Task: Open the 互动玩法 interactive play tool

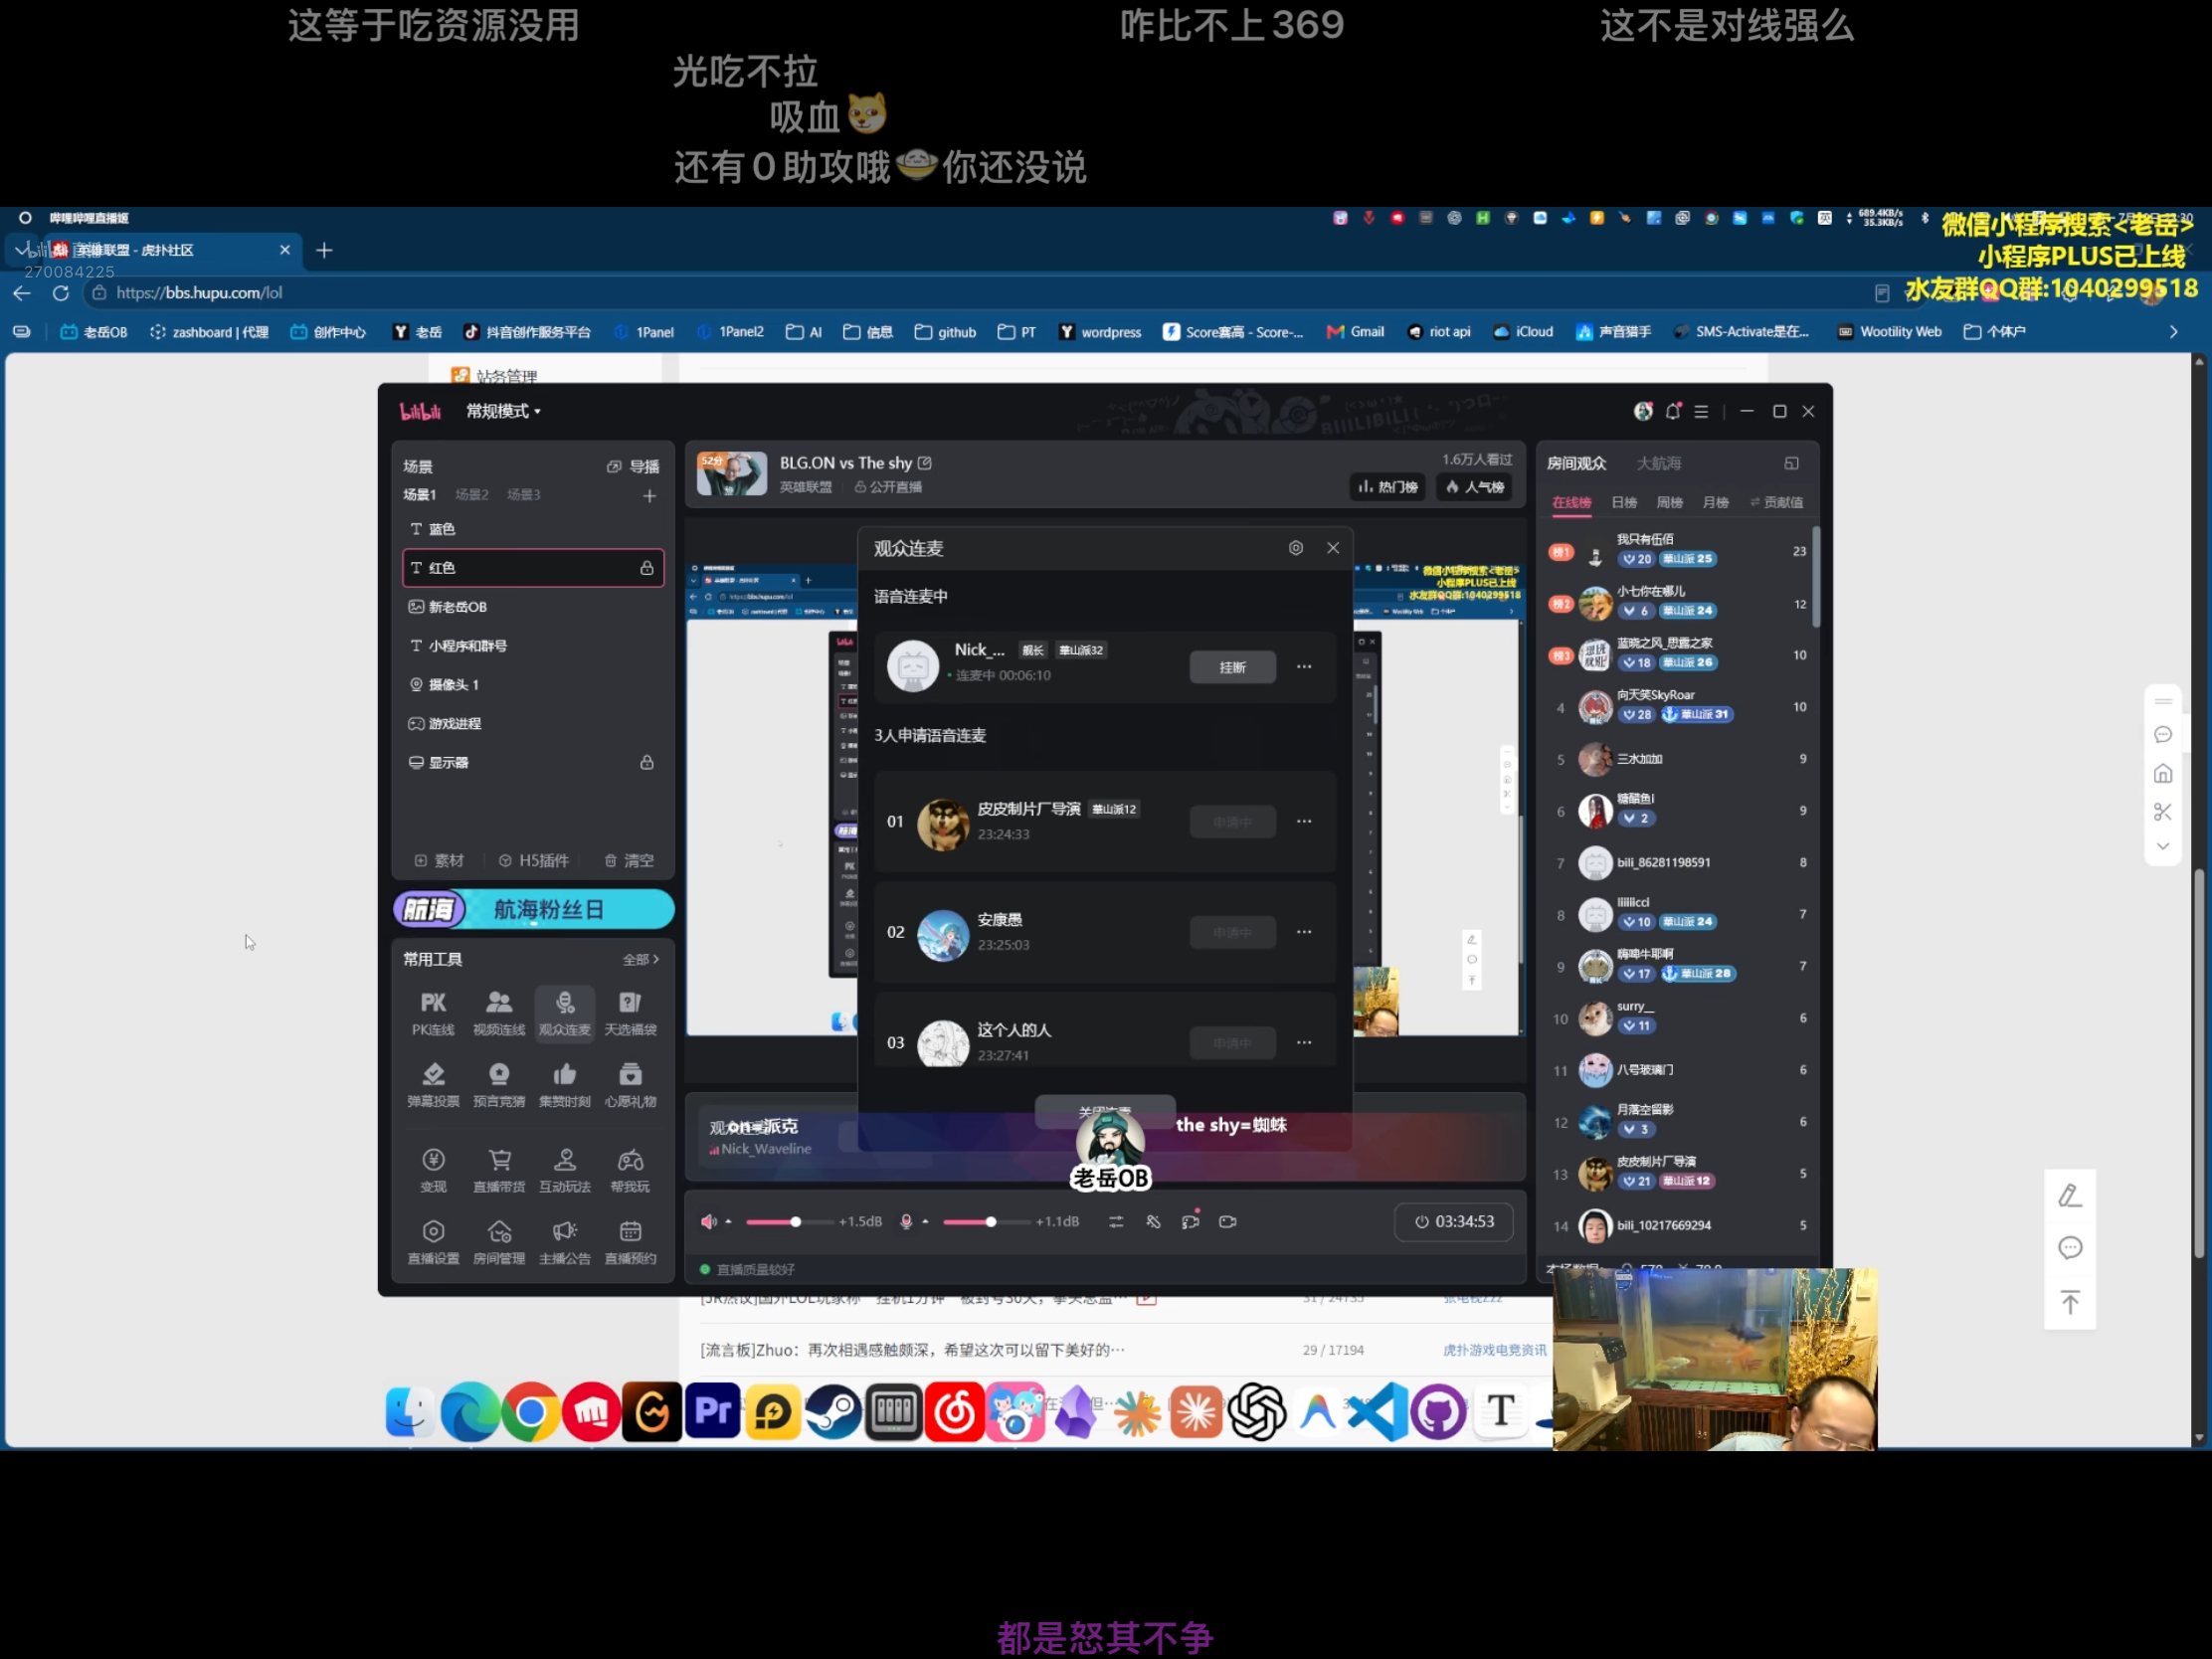Action: coord(565,1169)
